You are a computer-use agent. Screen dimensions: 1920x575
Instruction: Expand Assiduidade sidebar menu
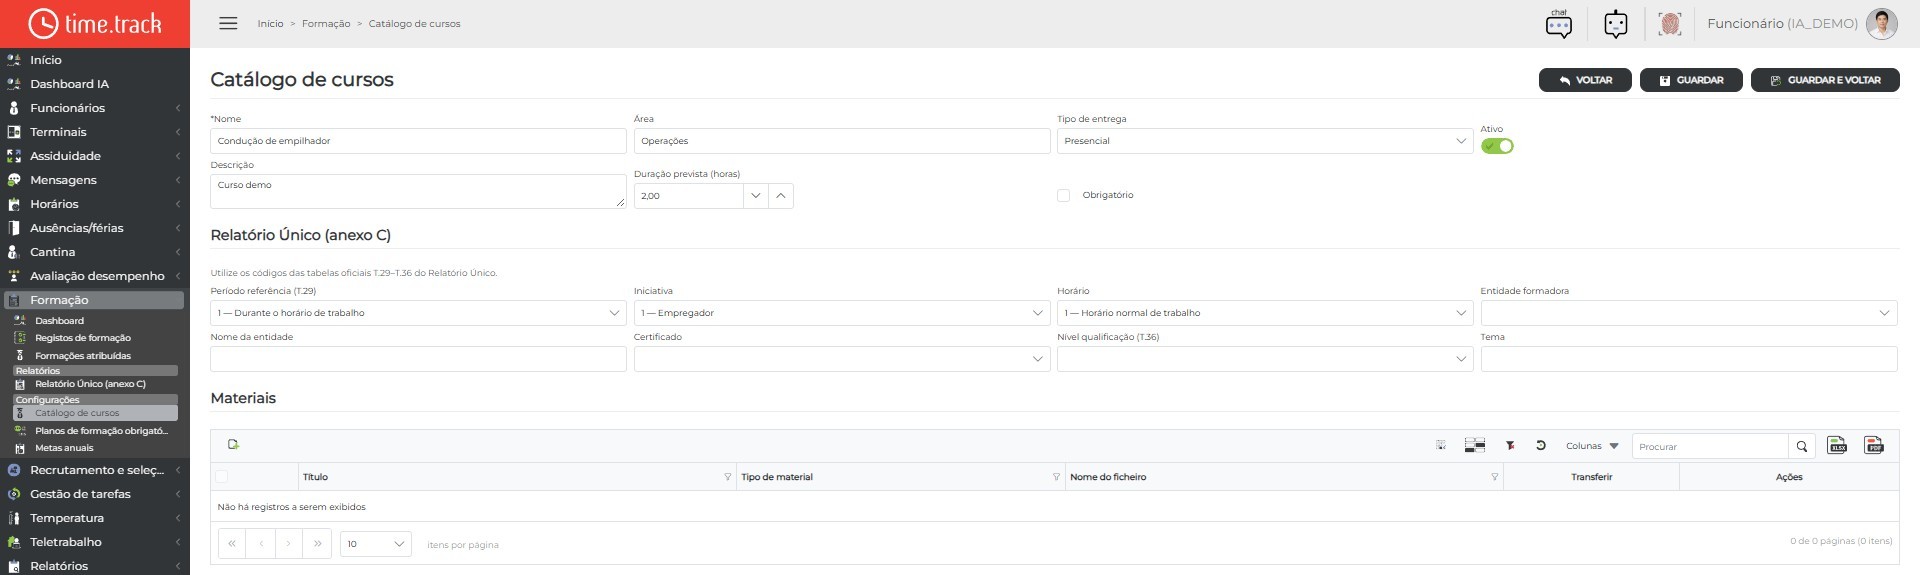[x=95, y=156]
